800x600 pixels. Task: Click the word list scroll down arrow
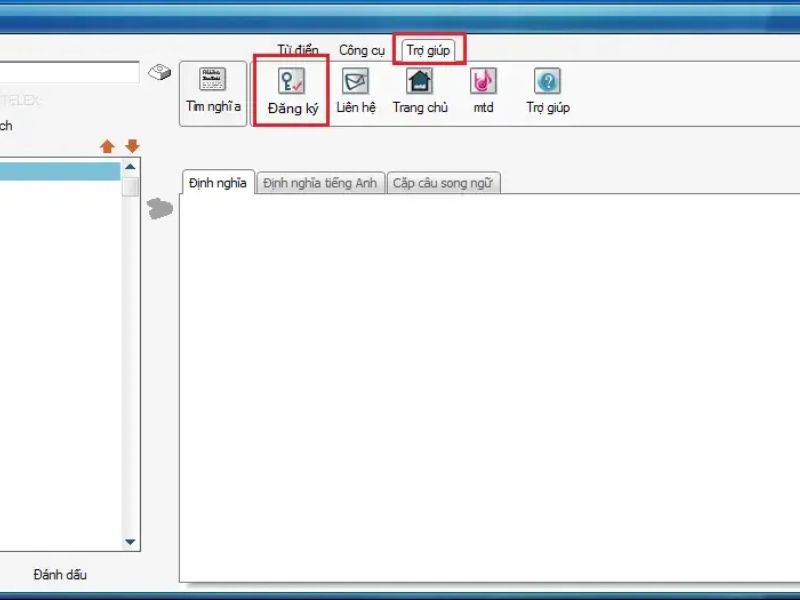130,542
